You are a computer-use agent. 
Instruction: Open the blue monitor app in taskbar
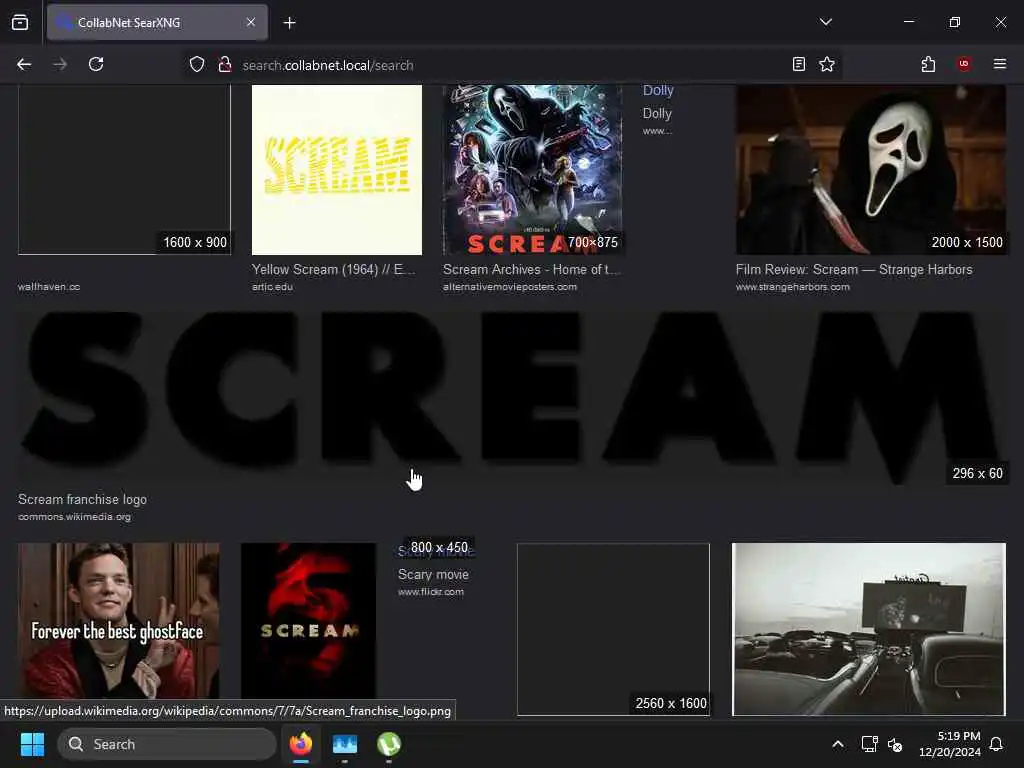[345, 744]
